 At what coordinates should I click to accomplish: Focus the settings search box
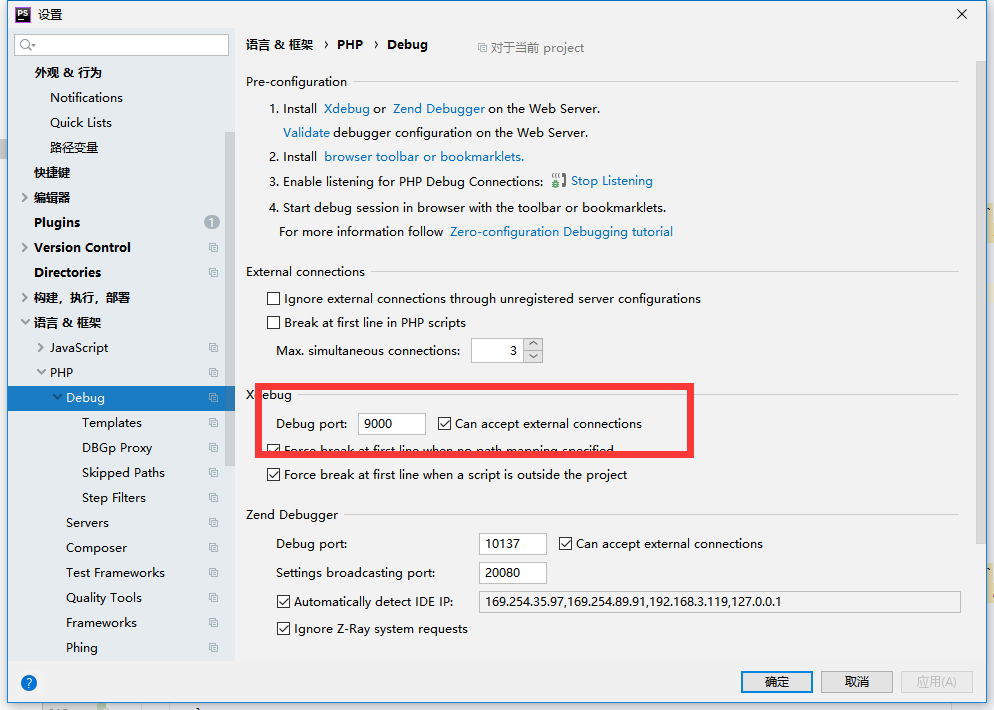pyautogui.click(x=122, y=45)
